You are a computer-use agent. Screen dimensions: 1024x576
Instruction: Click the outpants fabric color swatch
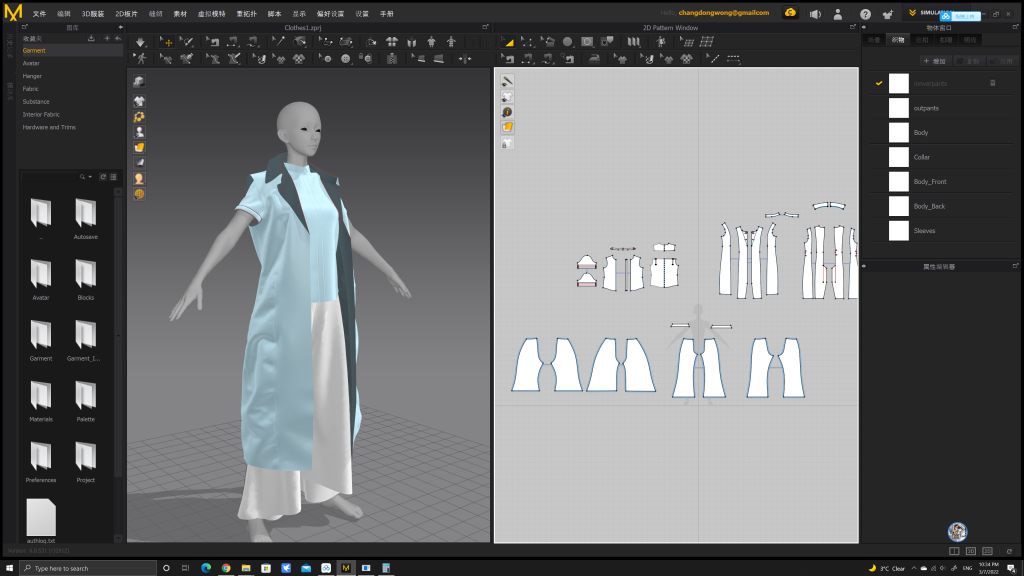(898, 108)
